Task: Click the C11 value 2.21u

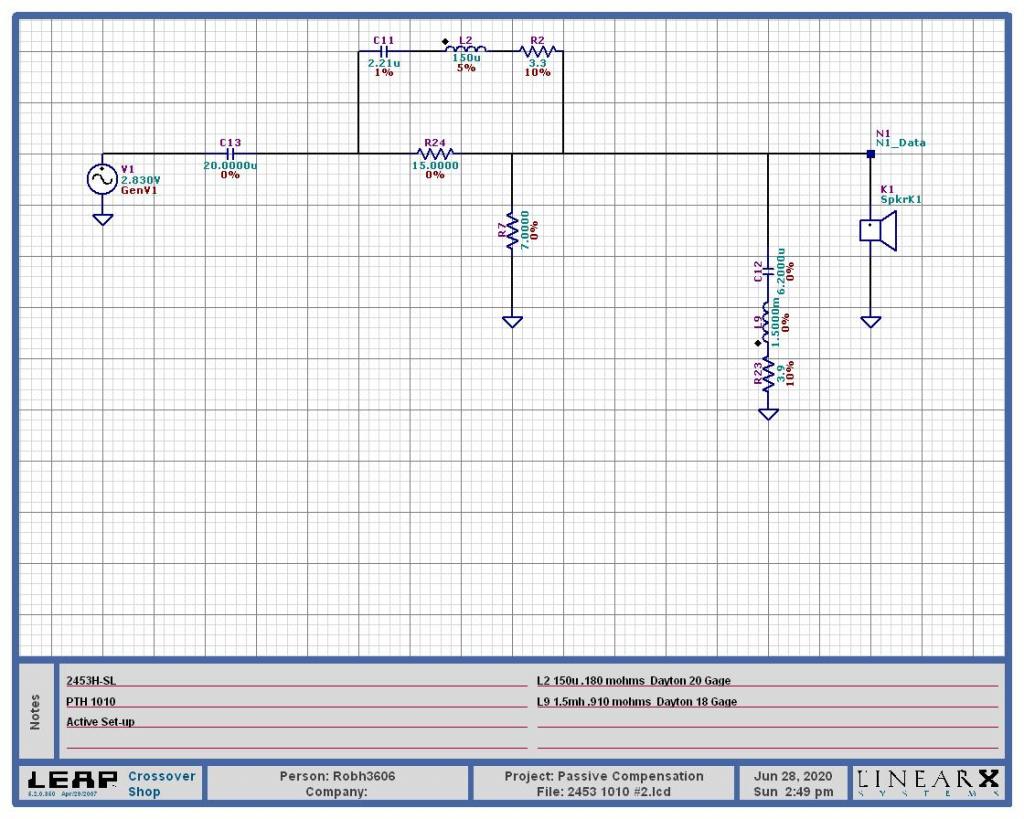Action: click(384, 63)
